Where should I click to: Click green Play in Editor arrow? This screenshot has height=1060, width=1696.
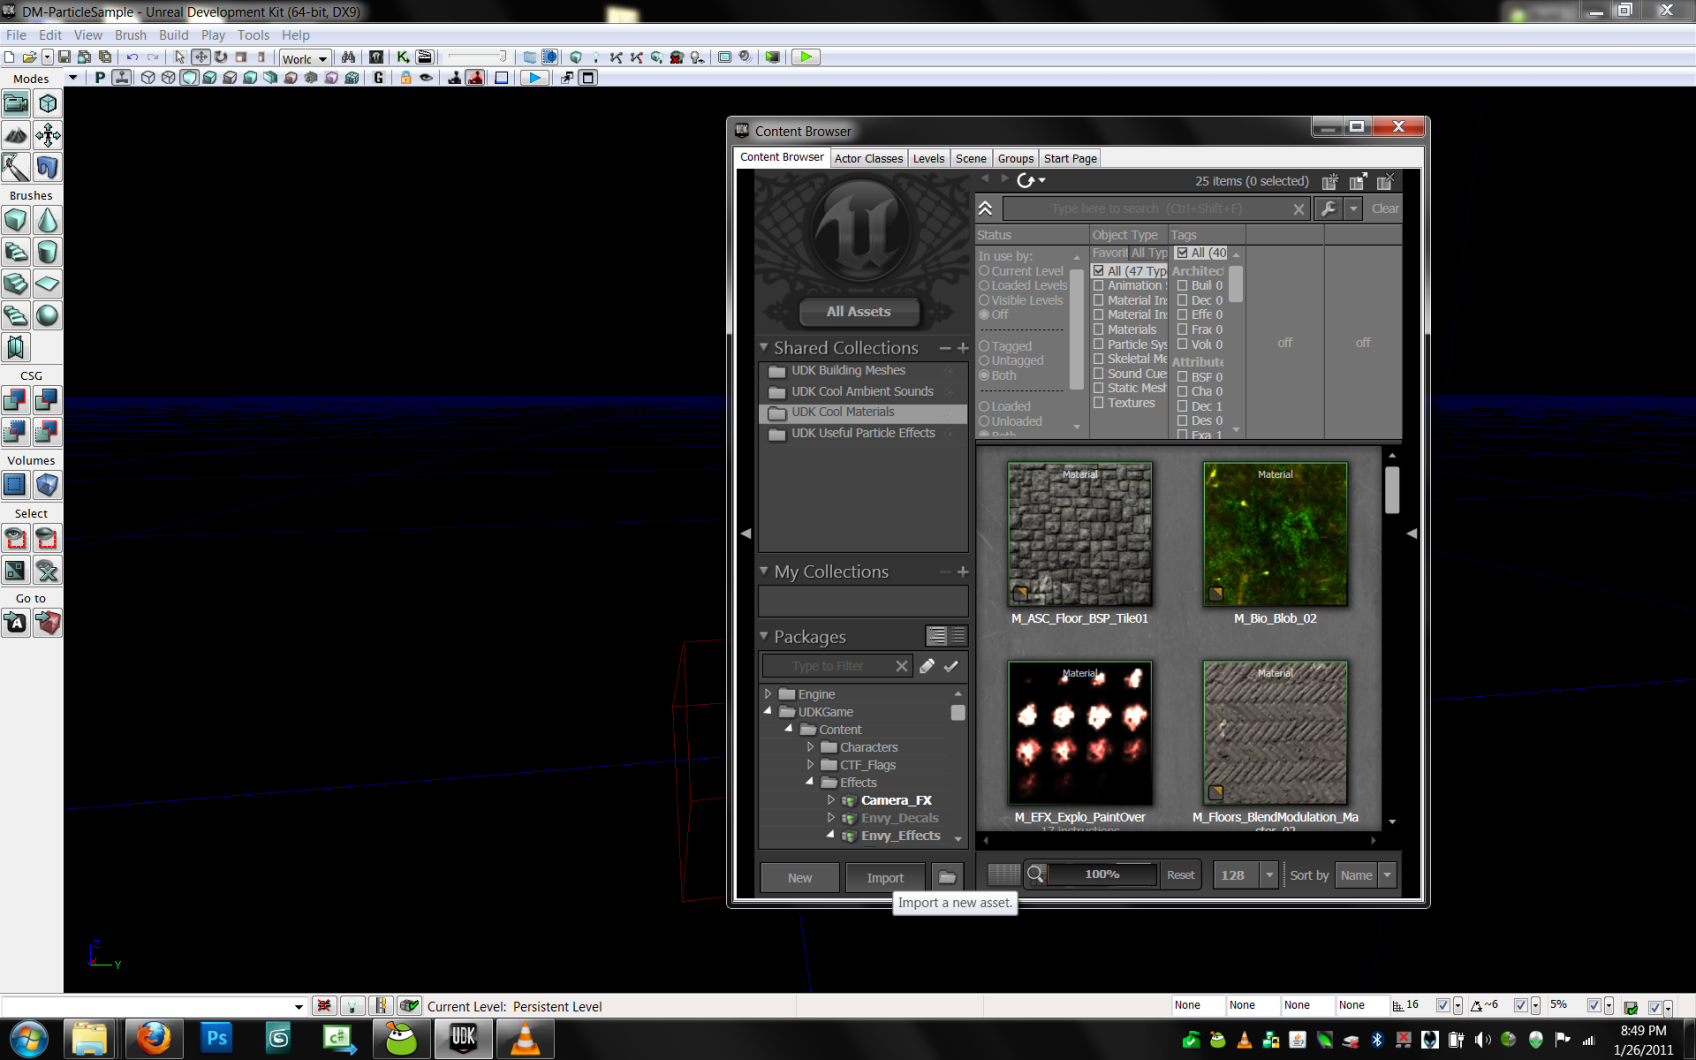tap(805, 57)
